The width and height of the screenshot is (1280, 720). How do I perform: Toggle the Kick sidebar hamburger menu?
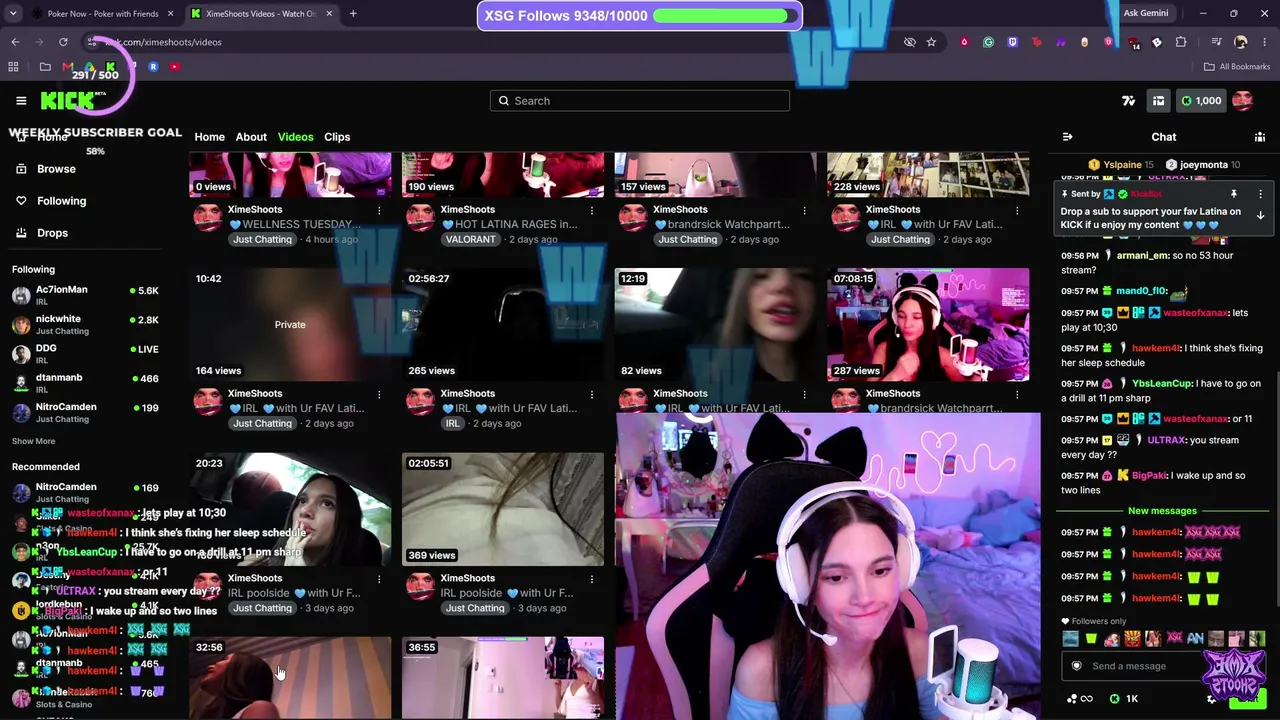[21, 101]
